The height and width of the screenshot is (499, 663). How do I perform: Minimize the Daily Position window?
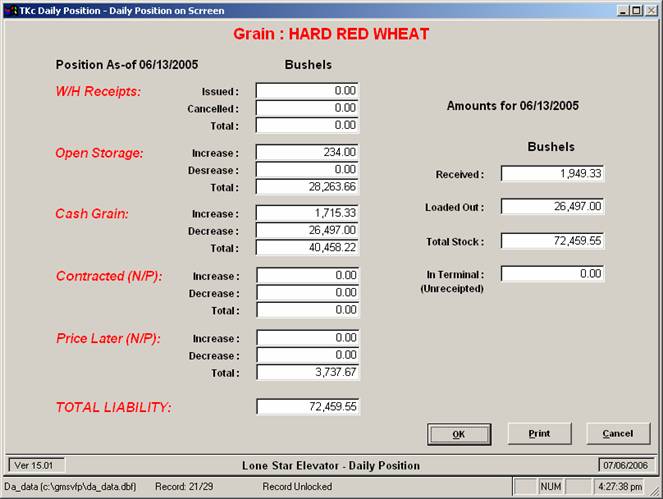(x=624, y=10)
